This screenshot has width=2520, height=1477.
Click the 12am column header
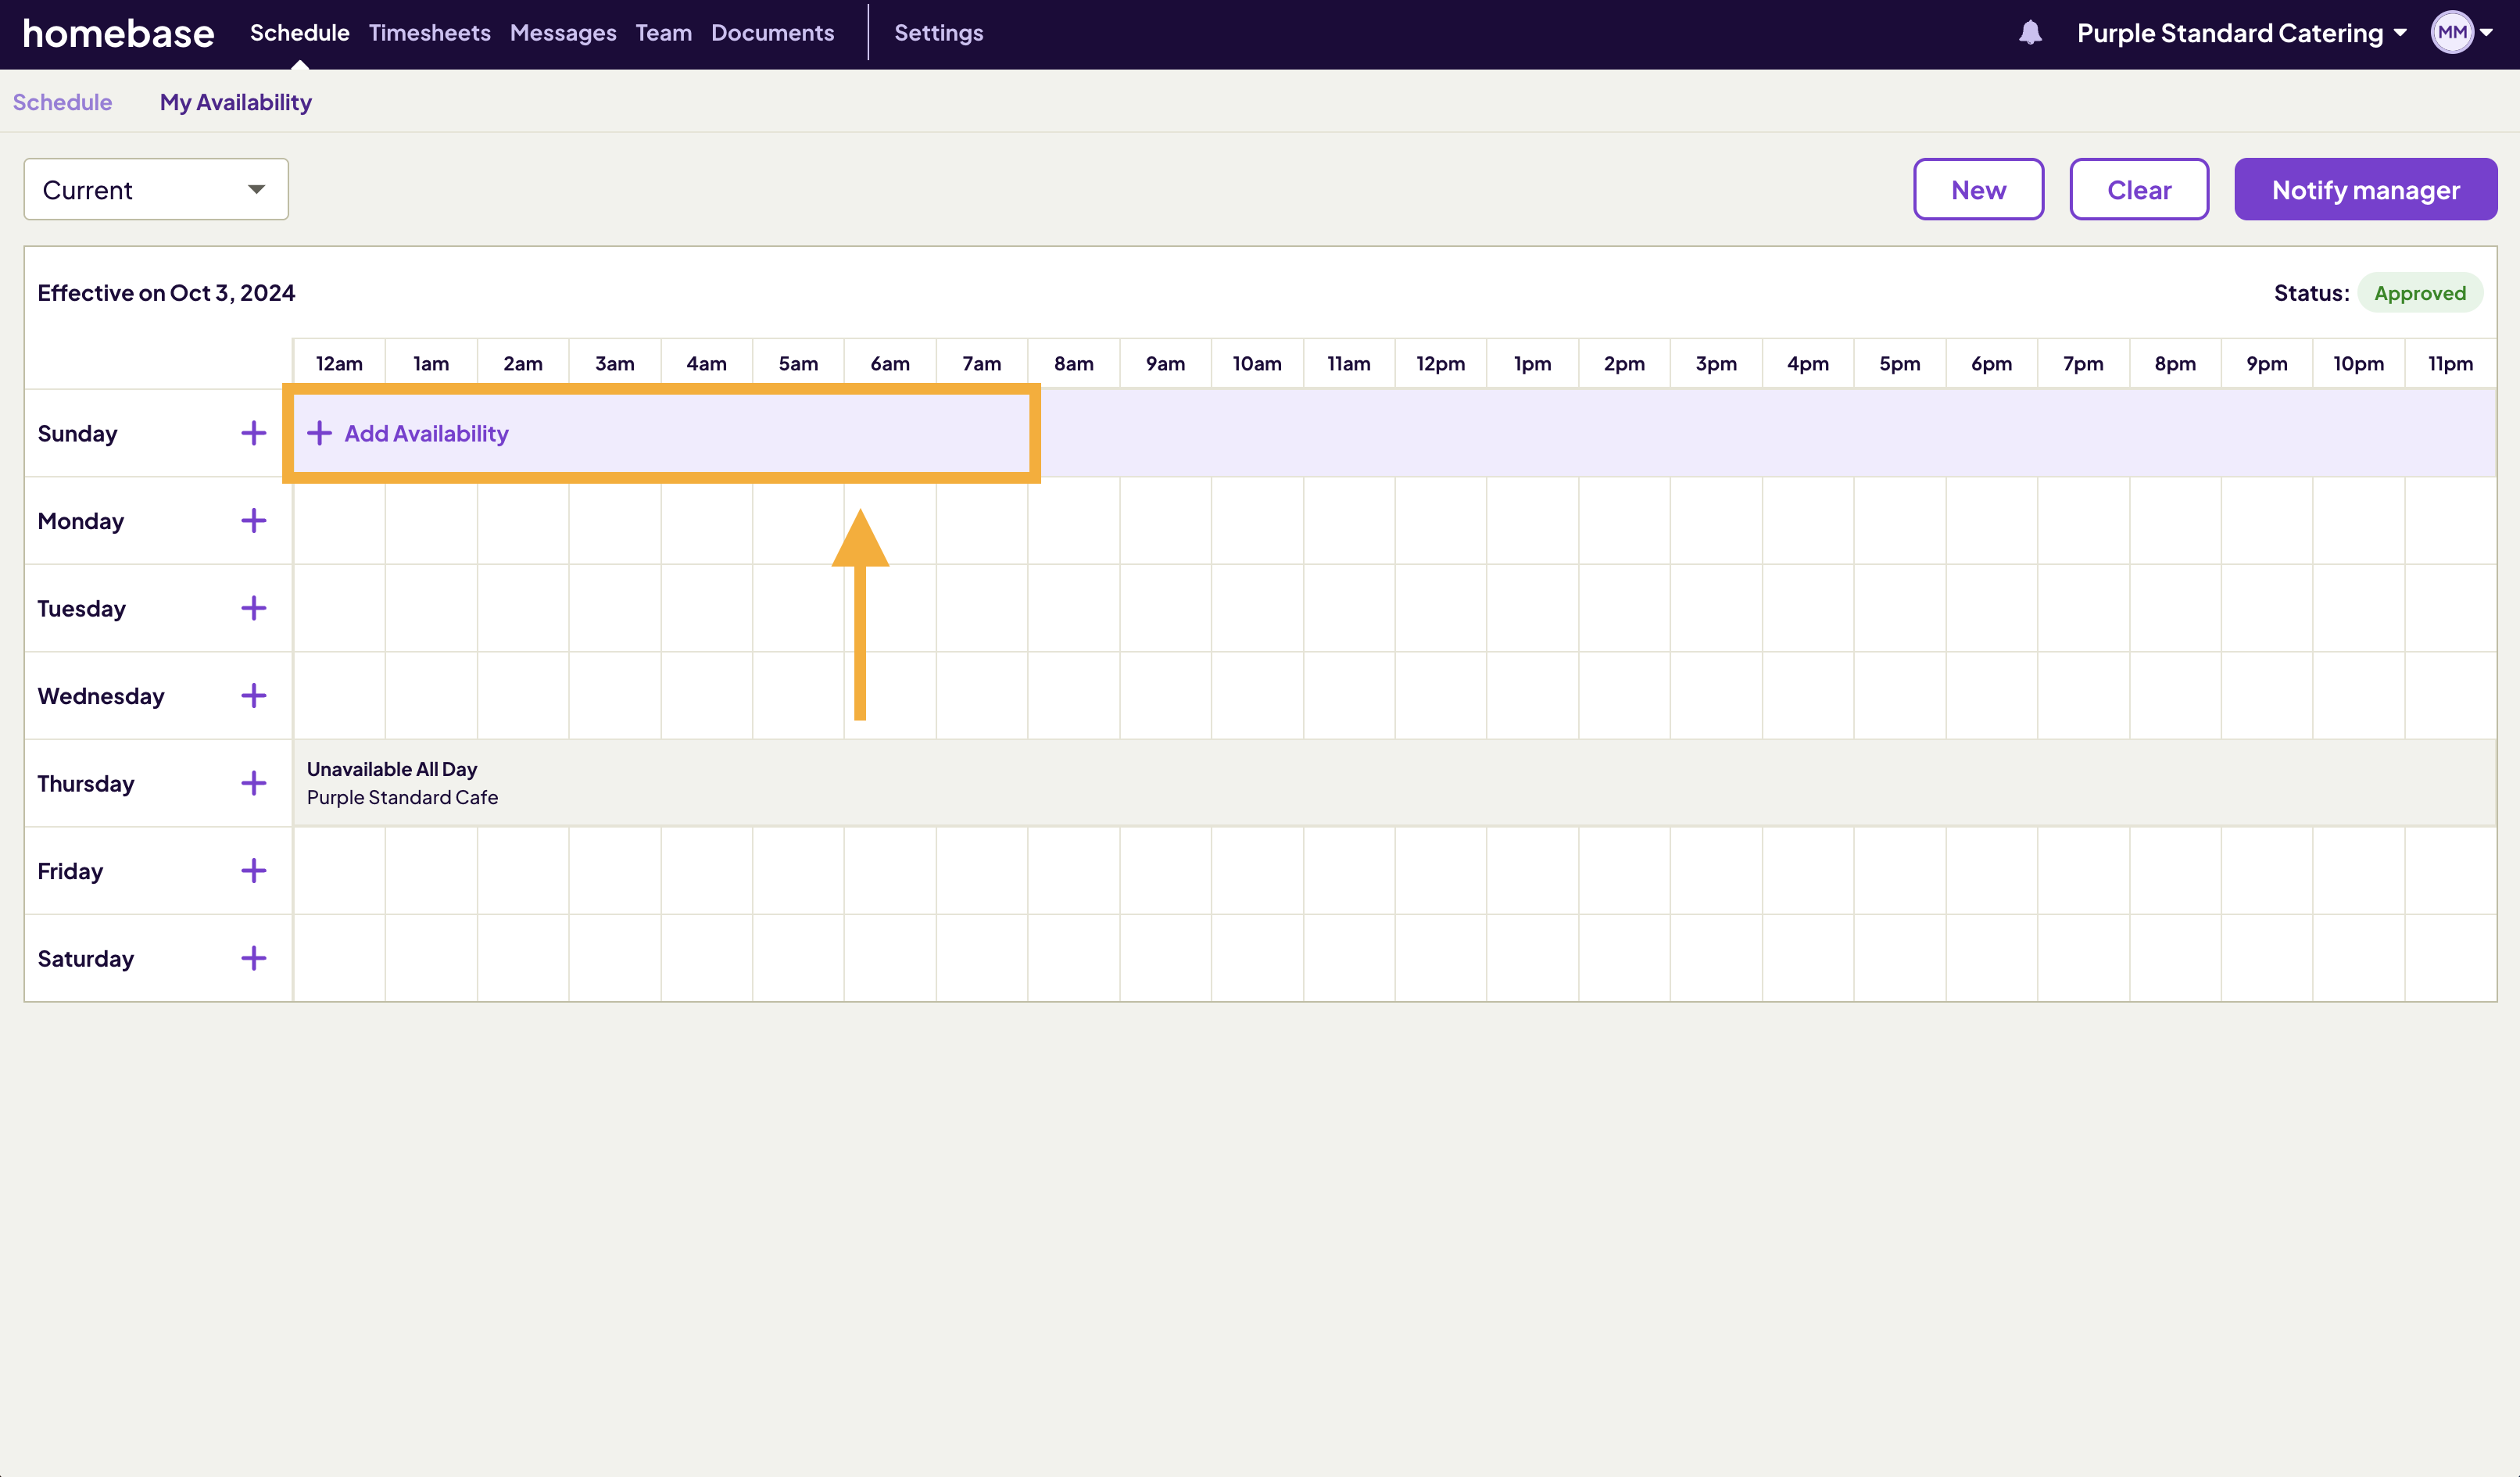click(339, 364)
